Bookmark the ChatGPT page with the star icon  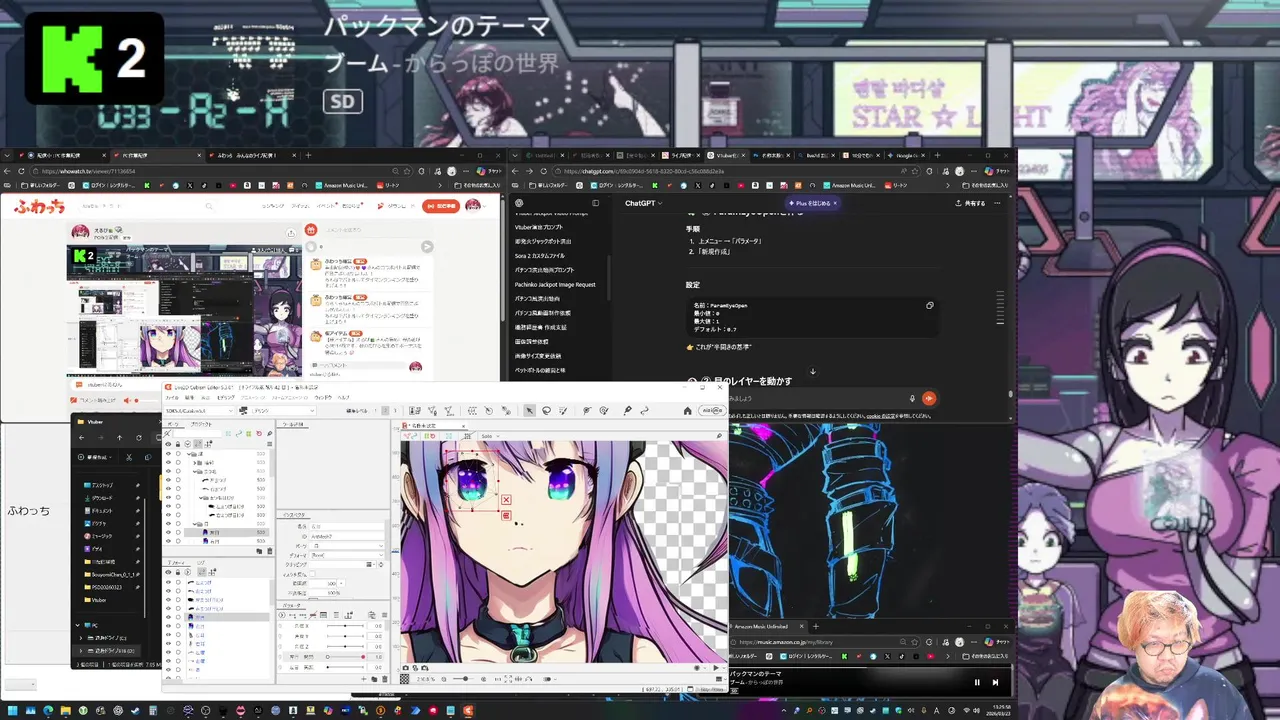(914, 171)
